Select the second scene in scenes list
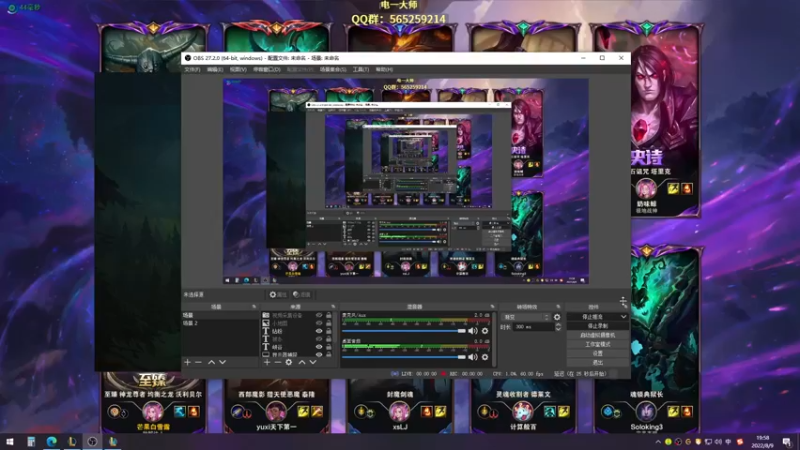 click(x=220, y=323)
